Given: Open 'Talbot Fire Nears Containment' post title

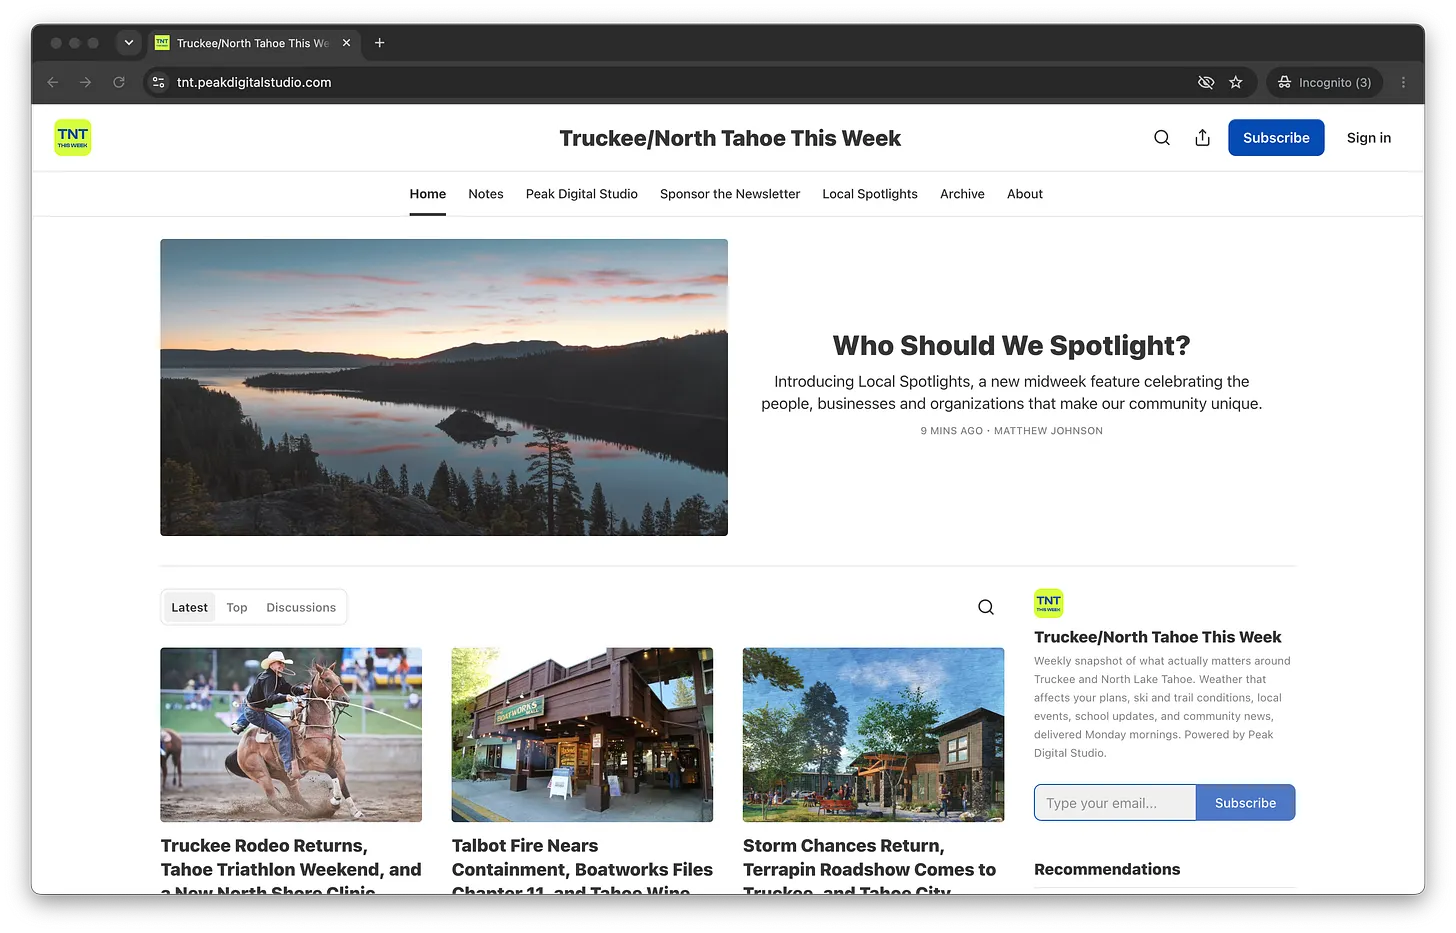Looking at the screenshot, I should (x=582, y=866).
